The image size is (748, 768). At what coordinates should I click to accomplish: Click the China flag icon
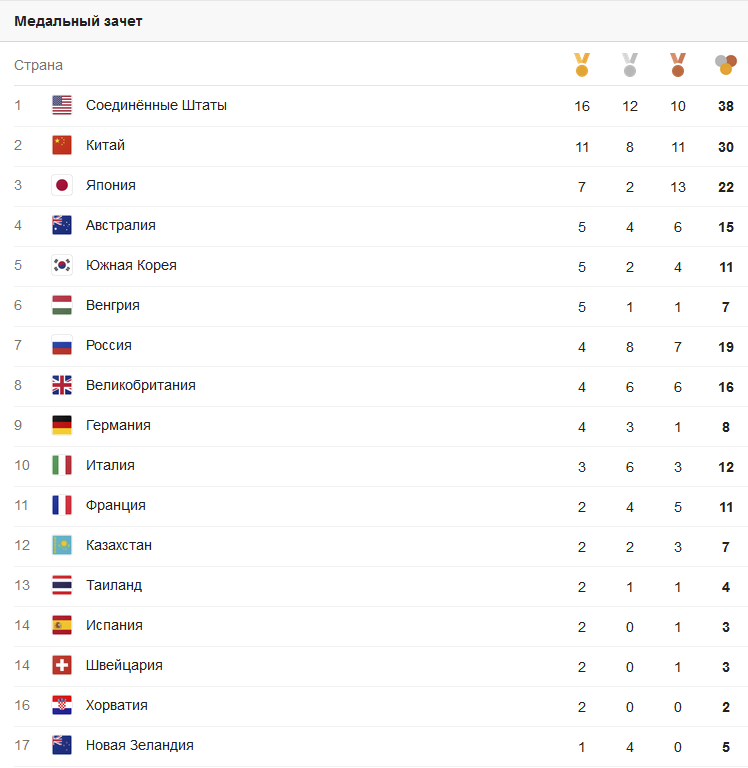tap(62, 145)
